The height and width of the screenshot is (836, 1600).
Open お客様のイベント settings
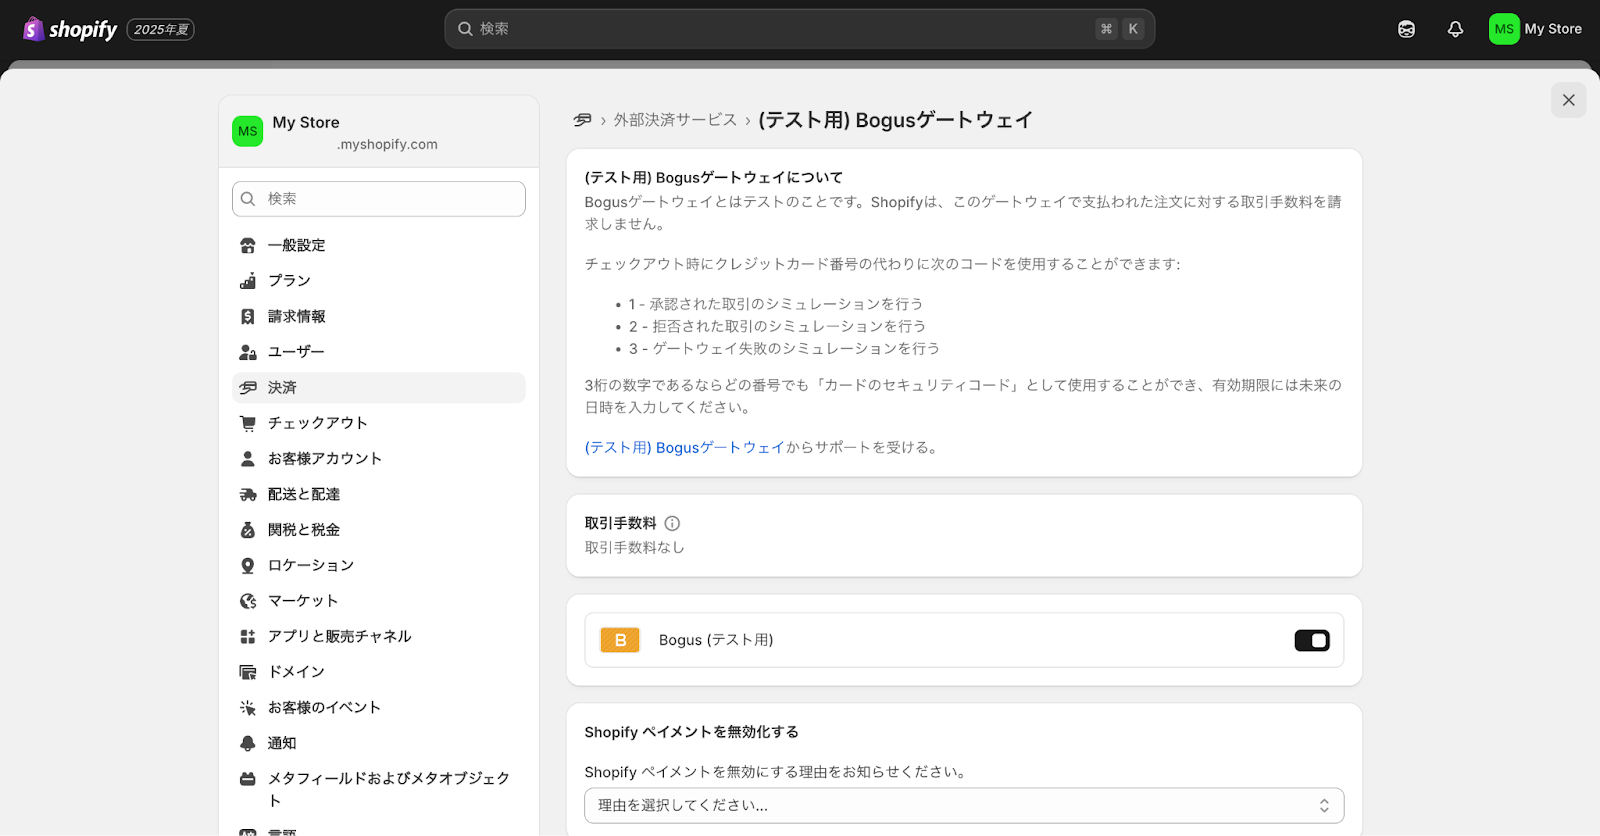pos(378,708)
